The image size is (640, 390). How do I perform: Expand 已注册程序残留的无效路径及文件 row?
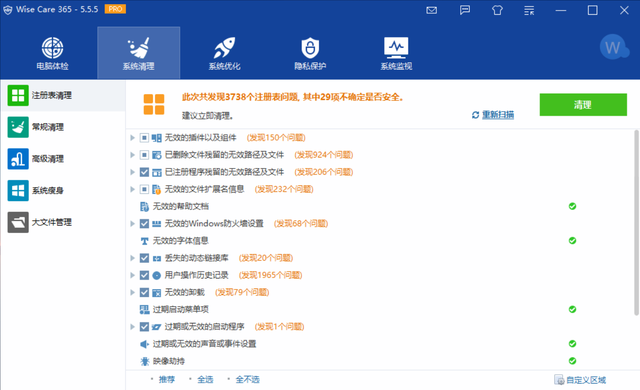(132, 172)
